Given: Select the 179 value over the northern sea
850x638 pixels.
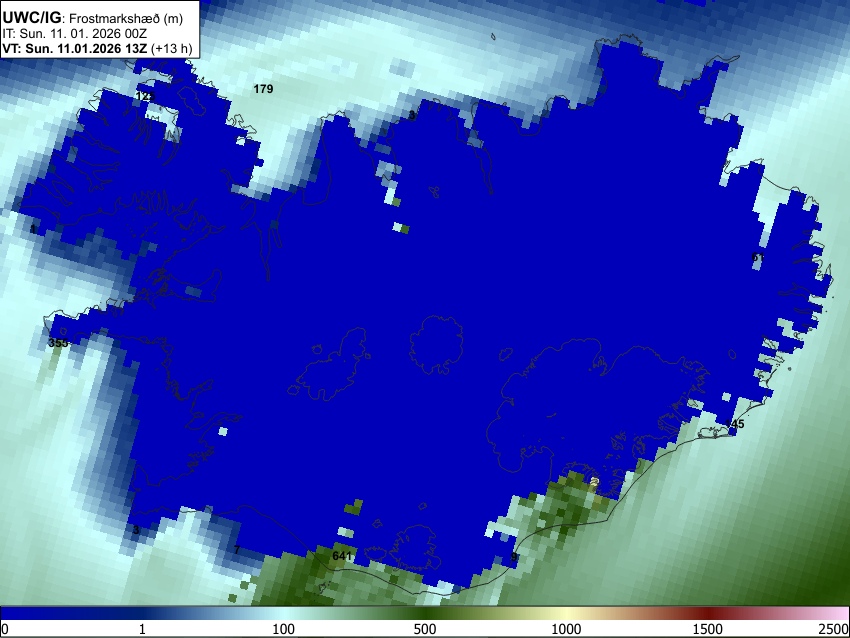Looking at the screenshot, I should point(263,89).
